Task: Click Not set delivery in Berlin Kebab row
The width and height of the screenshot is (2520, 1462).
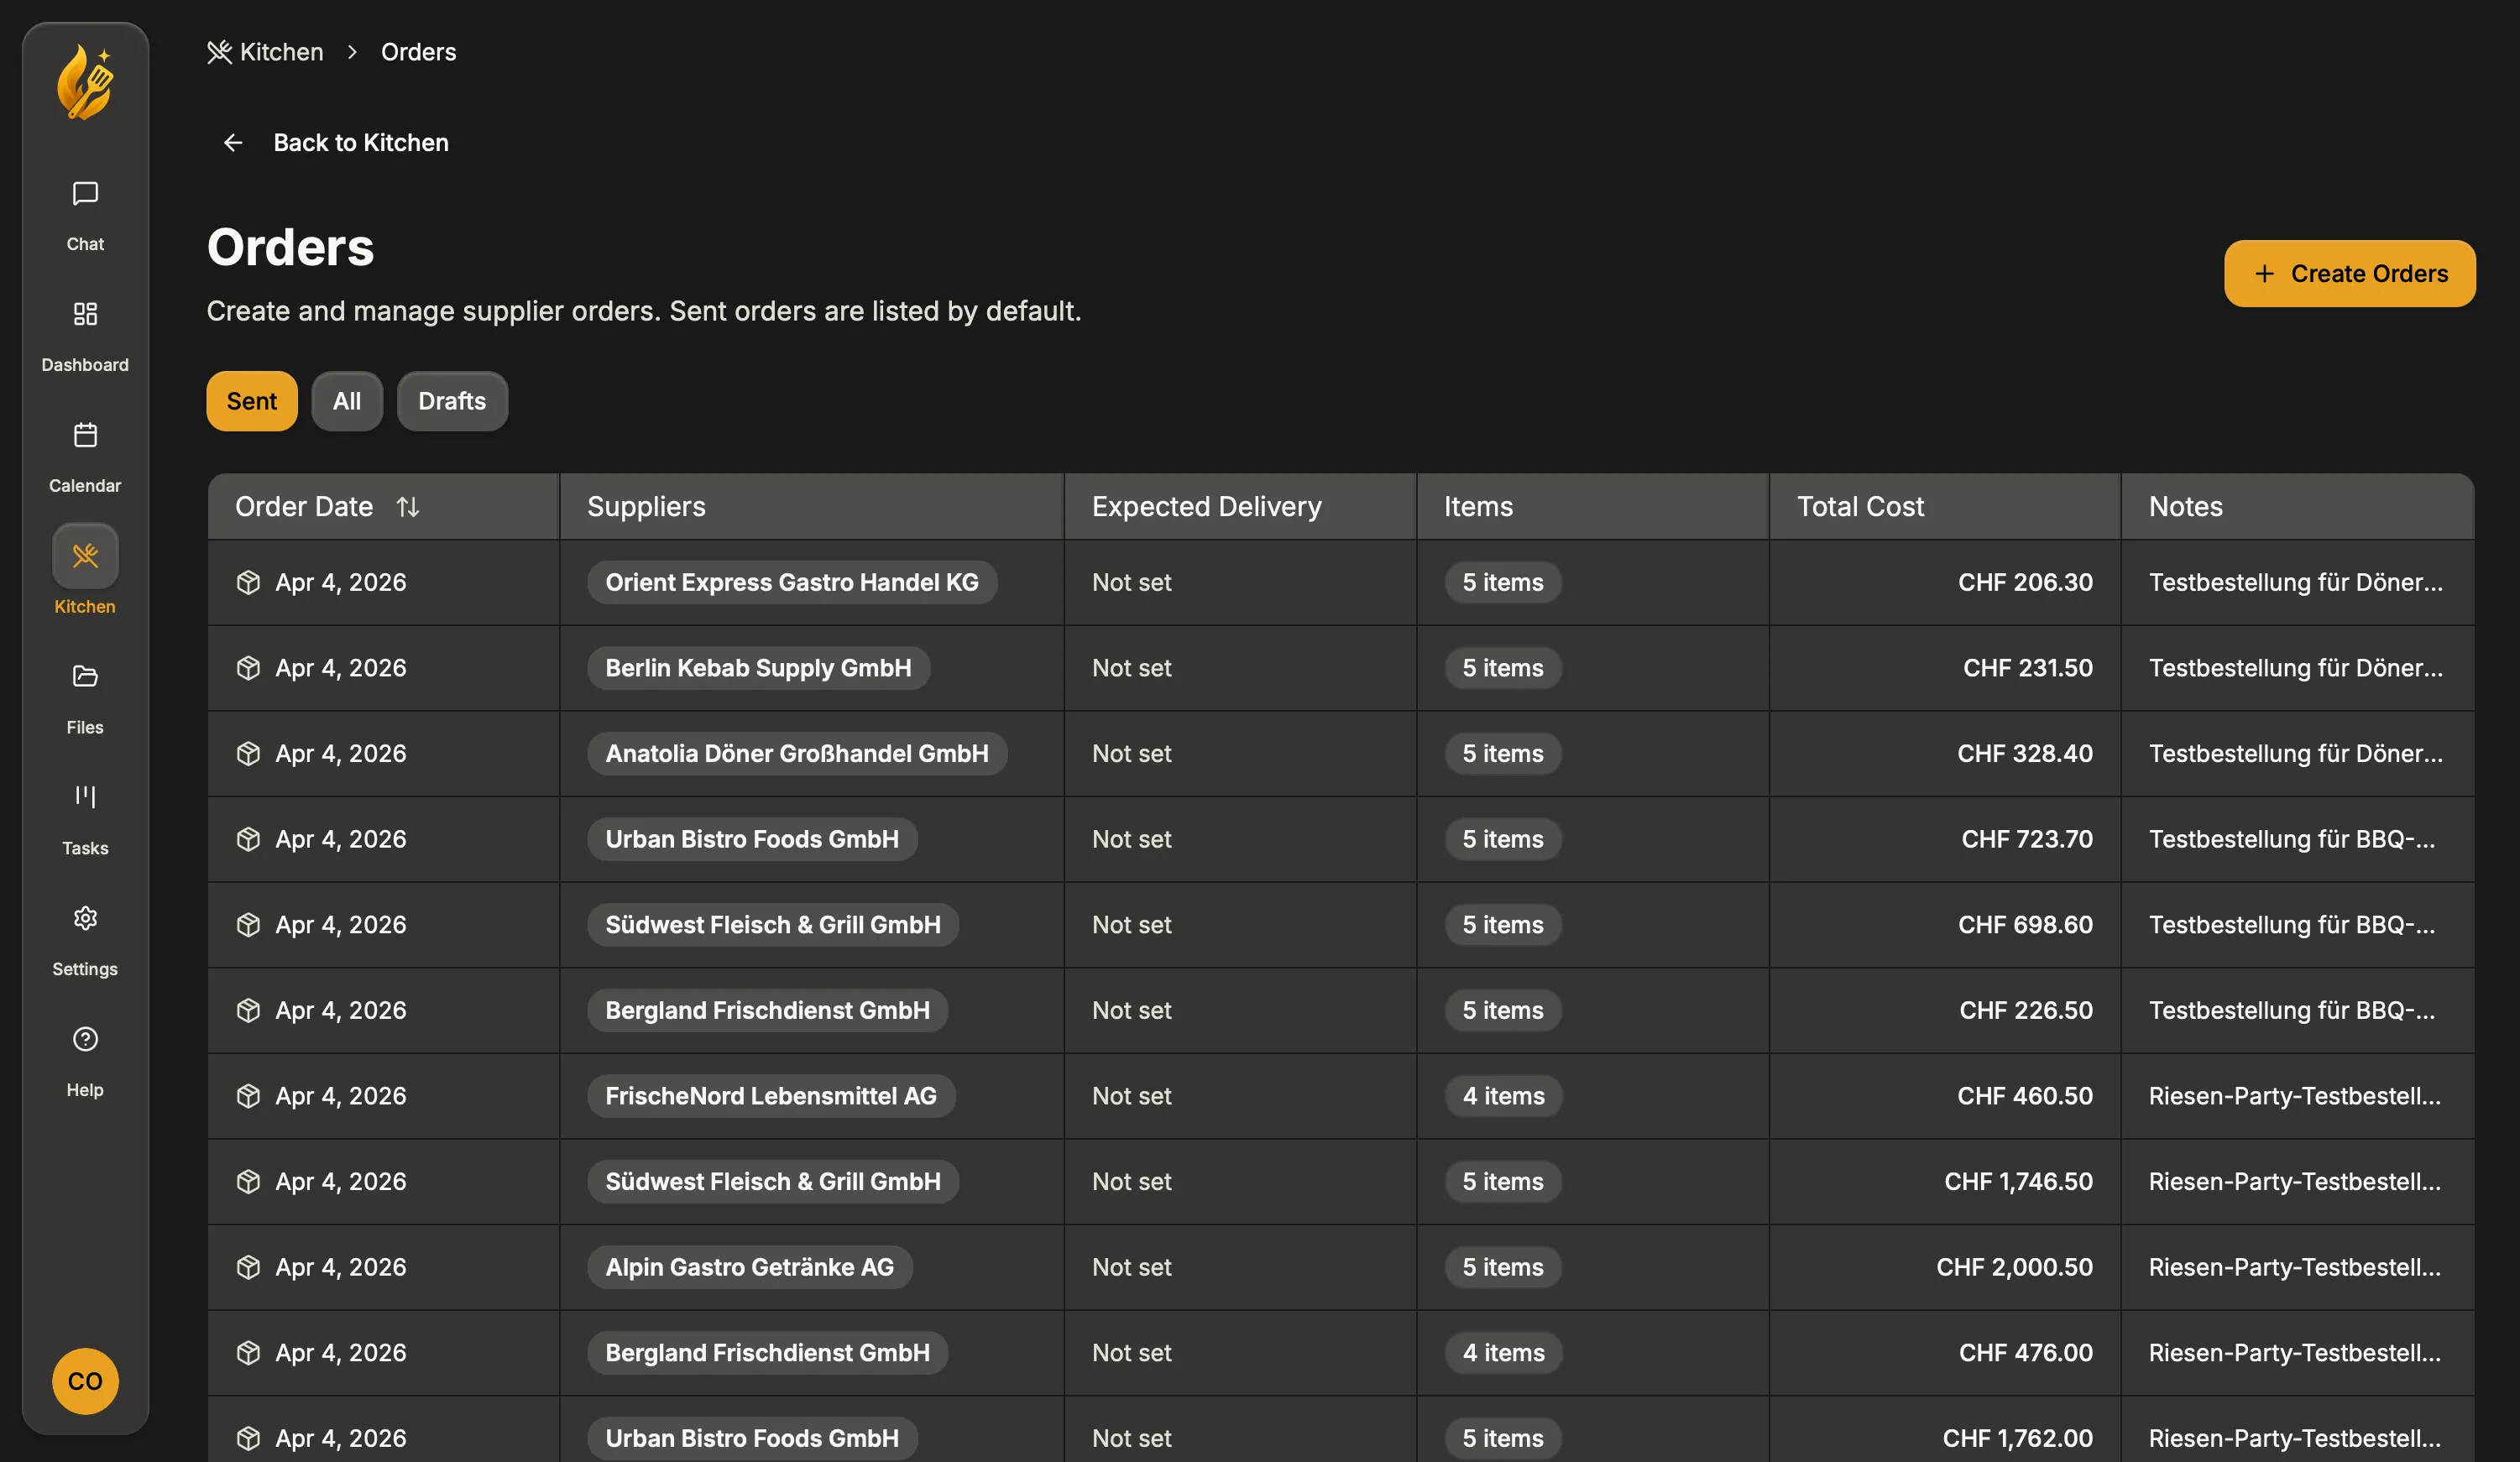Action: (x=1131, y=668)
